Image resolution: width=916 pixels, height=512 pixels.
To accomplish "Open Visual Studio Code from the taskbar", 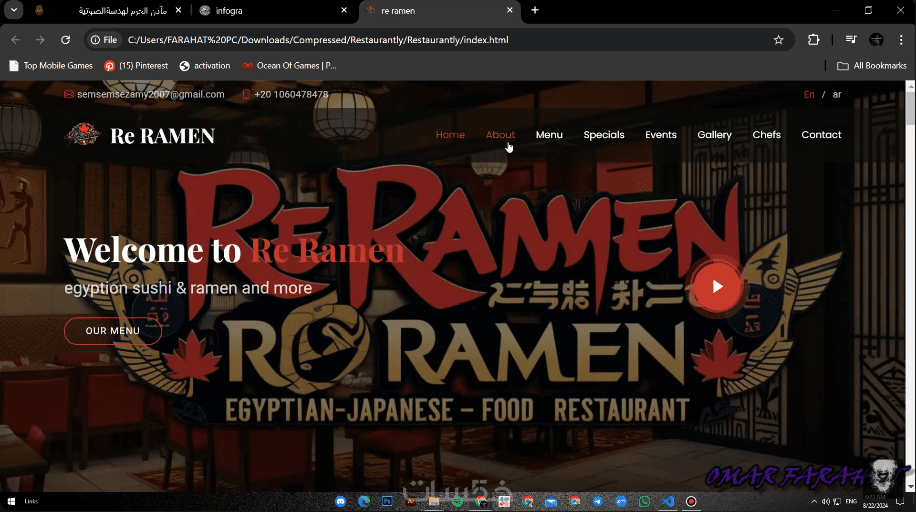I will click(x=668, y=501).
